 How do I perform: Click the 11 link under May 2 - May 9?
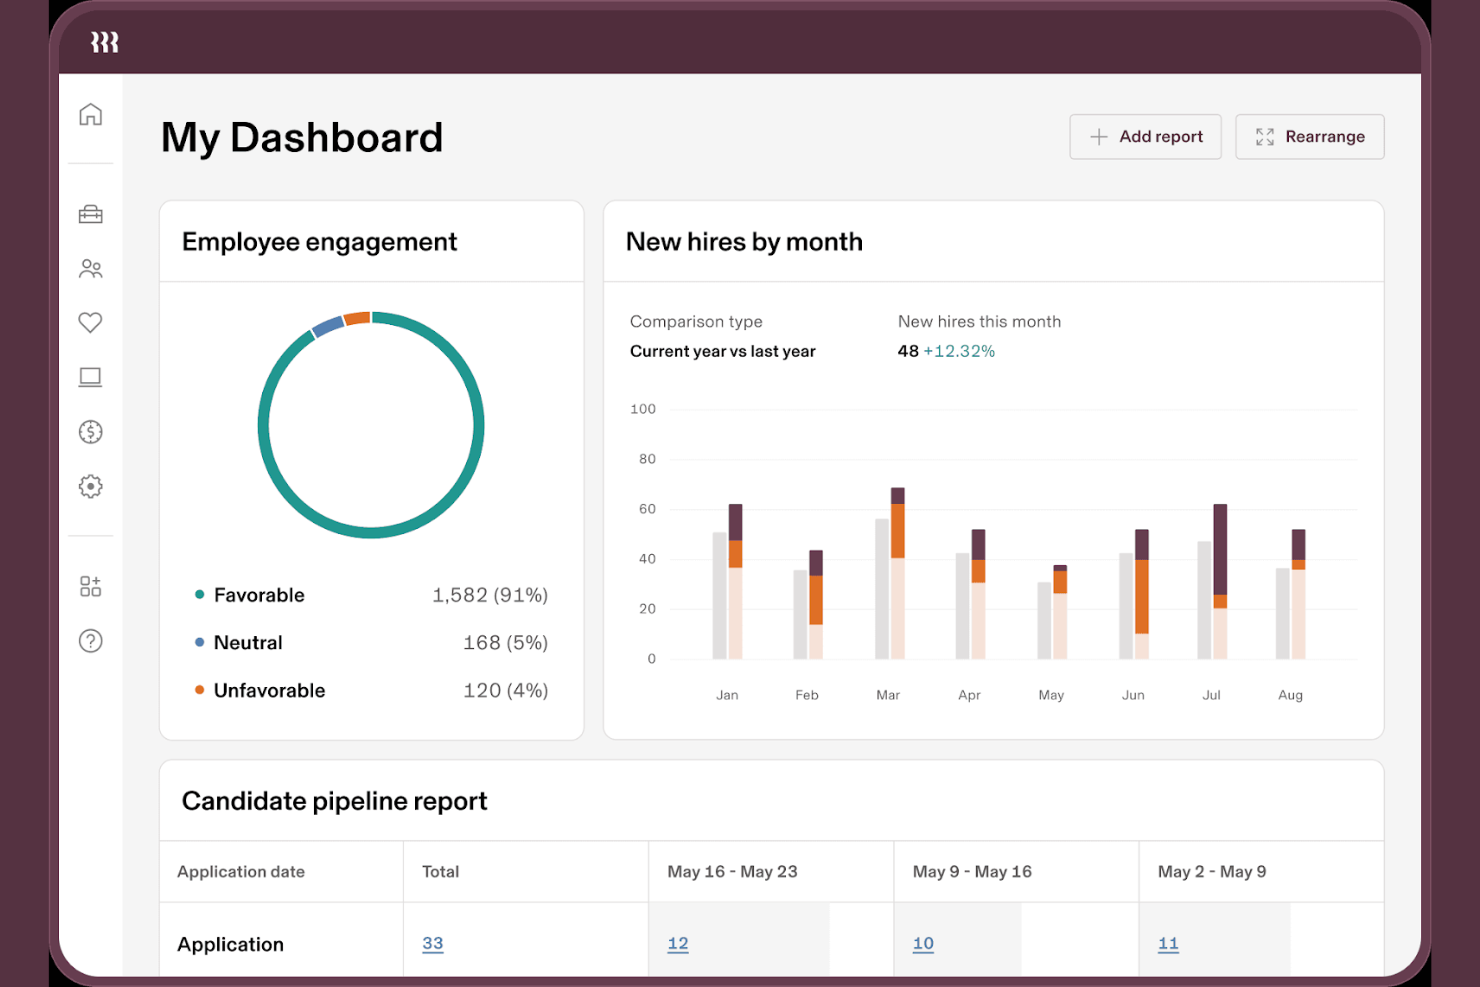1168,943
